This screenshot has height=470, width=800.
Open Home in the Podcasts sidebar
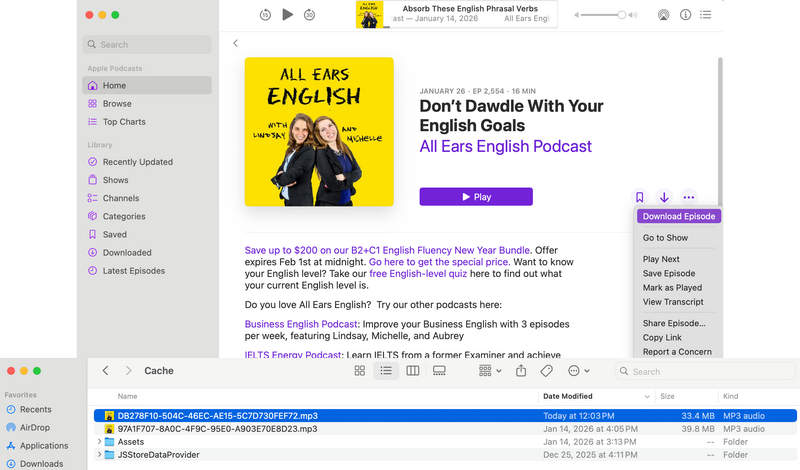coord(147,85)
